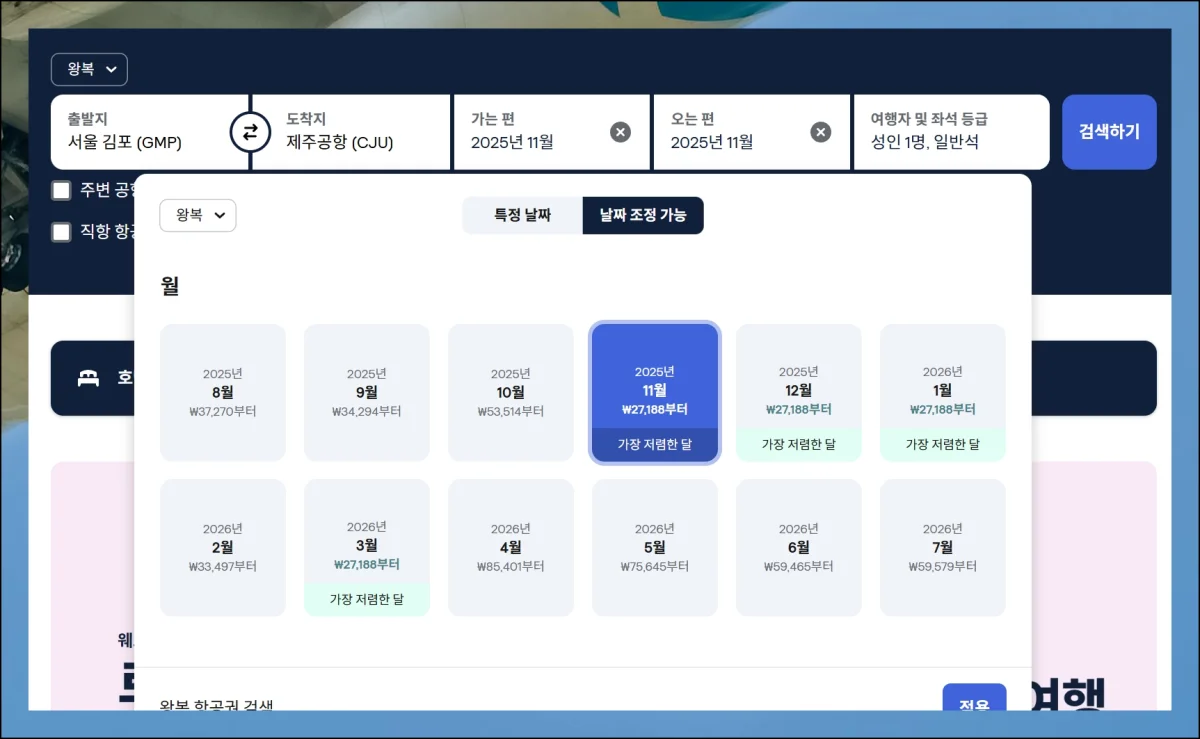This screenshot has height=739, width=1200.
Task: Open the 왕복 trip type dropdown at top
Action: tap(89, 70)
